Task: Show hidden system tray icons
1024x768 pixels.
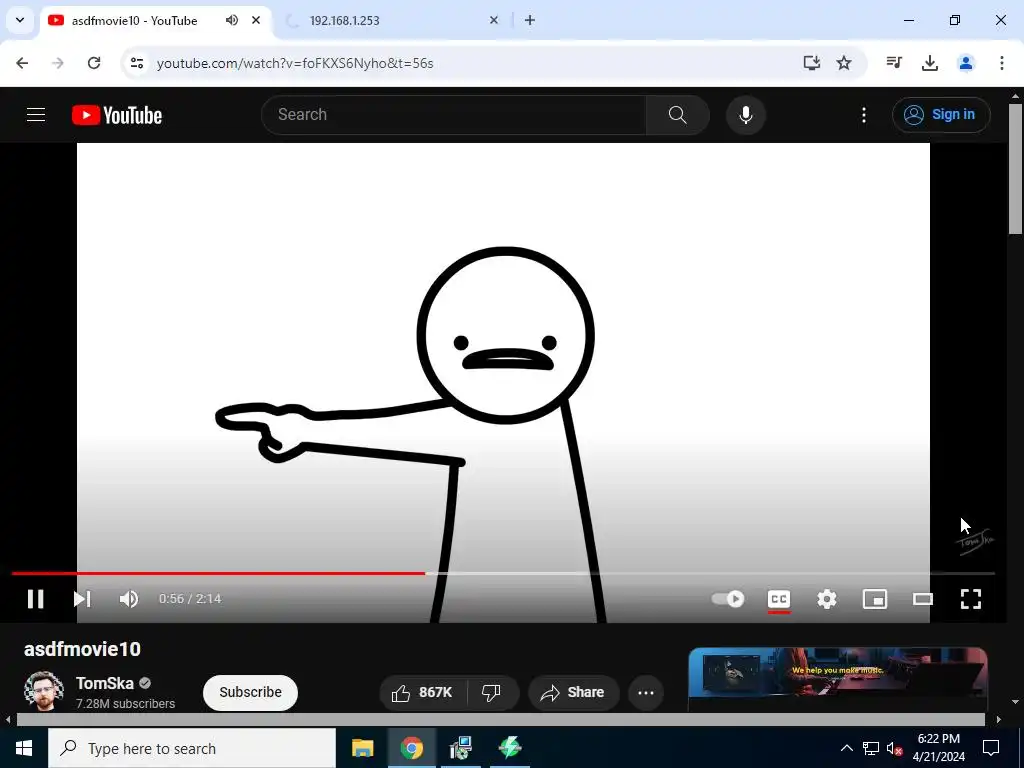Action: [x=846, y=748]
